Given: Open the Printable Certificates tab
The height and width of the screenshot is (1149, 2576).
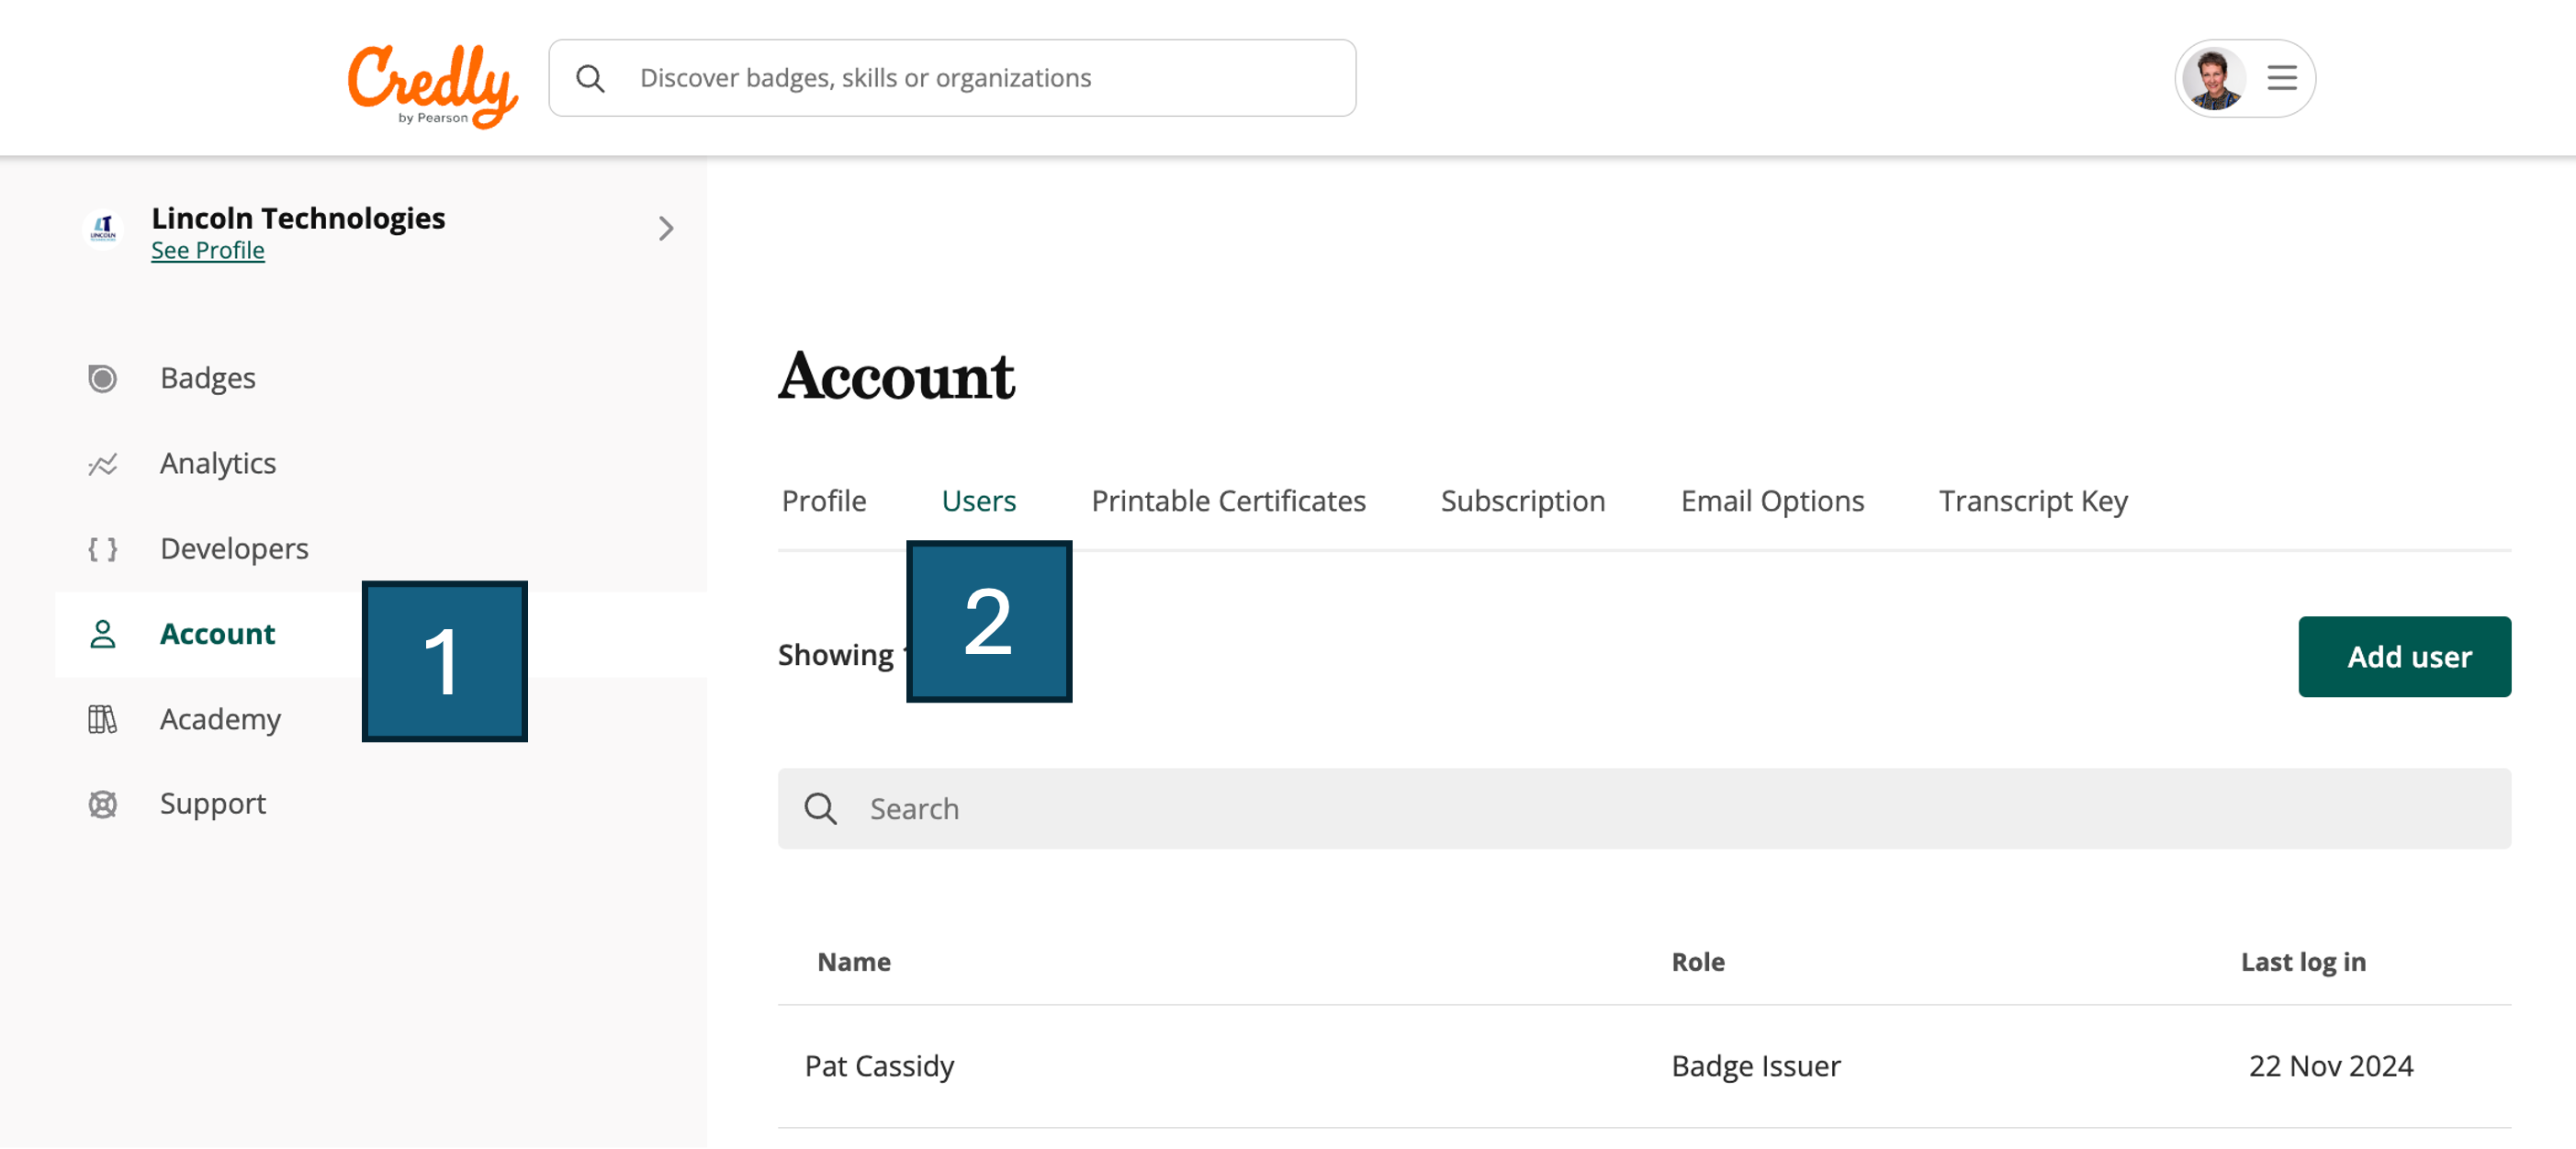Looking at the screenshot, I should click(1228, 501).
